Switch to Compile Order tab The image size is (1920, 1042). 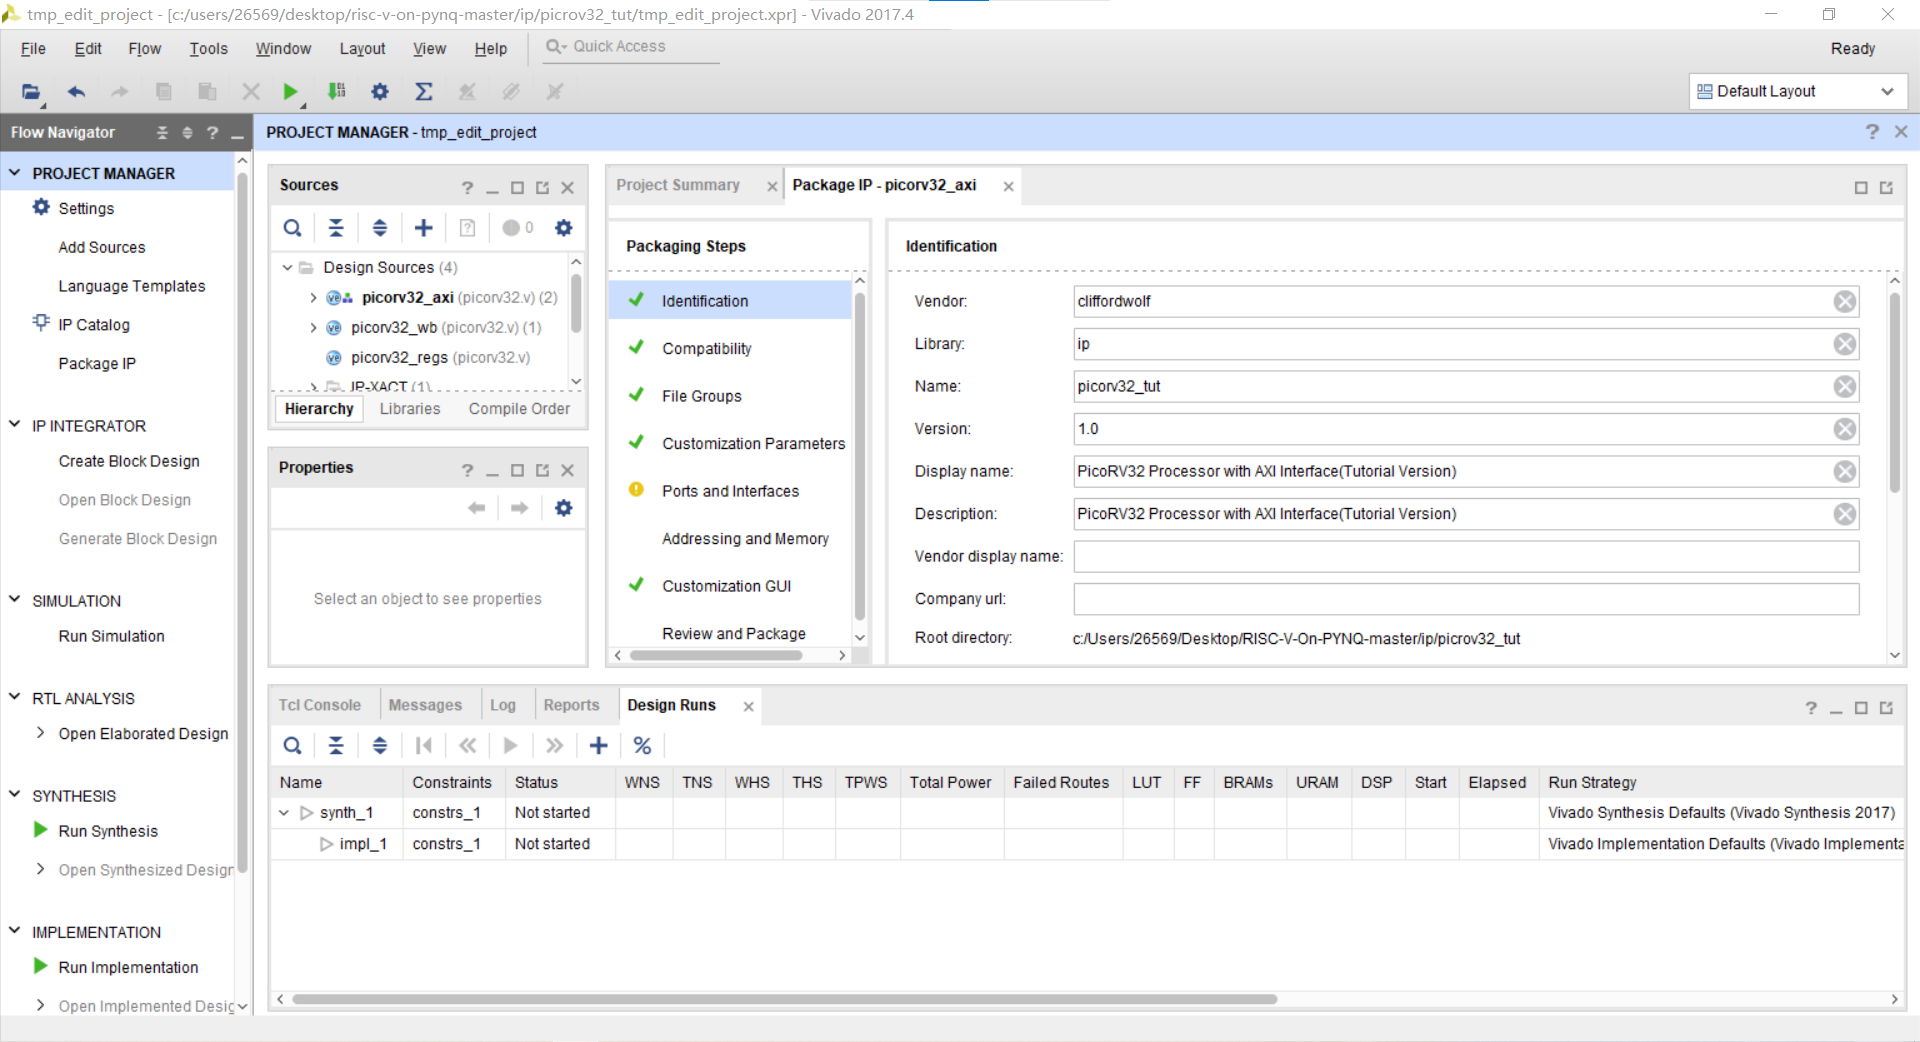coord(519,409)
